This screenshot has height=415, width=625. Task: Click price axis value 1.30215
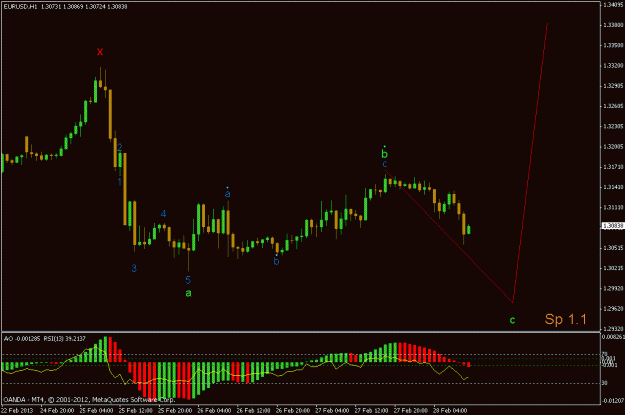point(613,268)
